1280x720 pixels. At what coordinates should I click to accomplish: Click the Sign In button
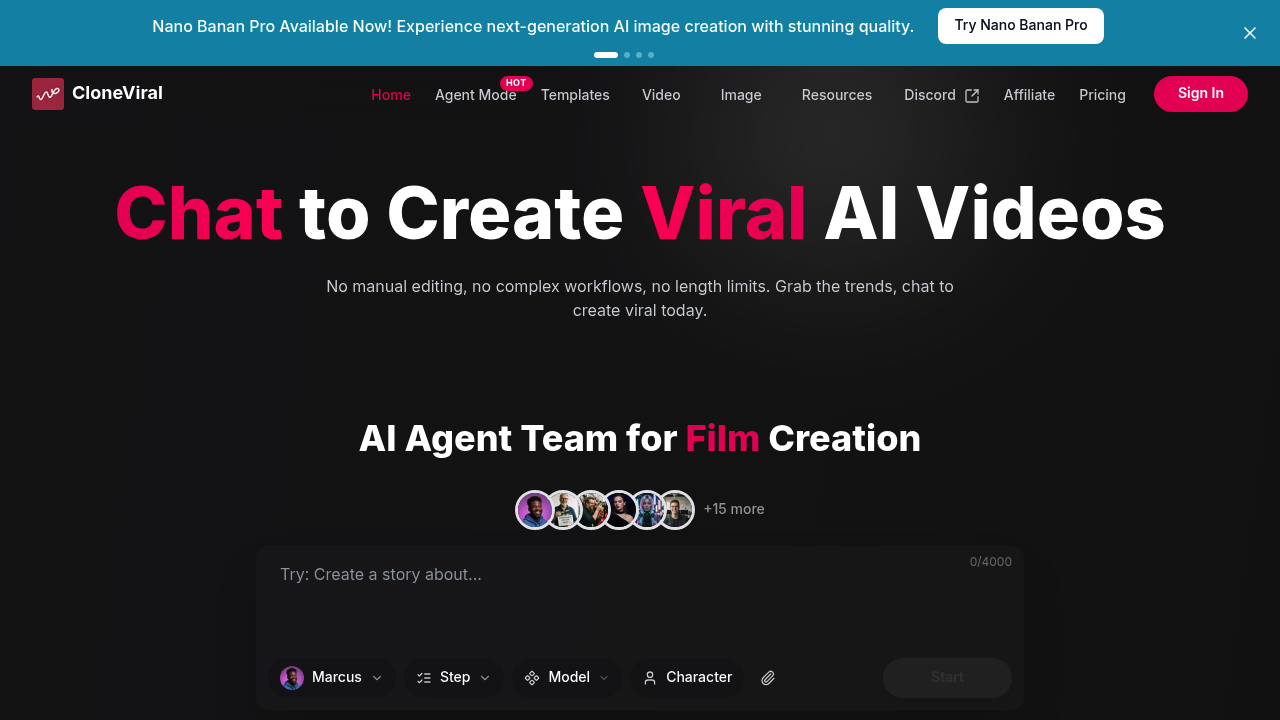click(1200, 93)
